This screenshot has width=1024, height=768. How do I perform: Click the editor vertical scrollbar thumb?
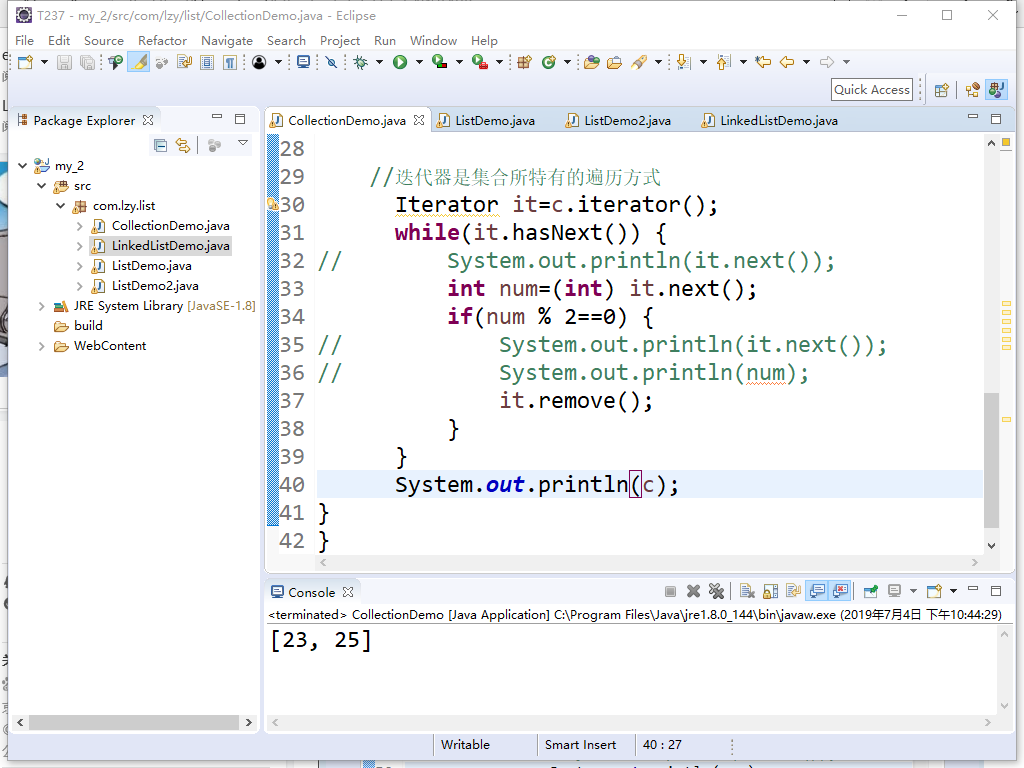991,460
